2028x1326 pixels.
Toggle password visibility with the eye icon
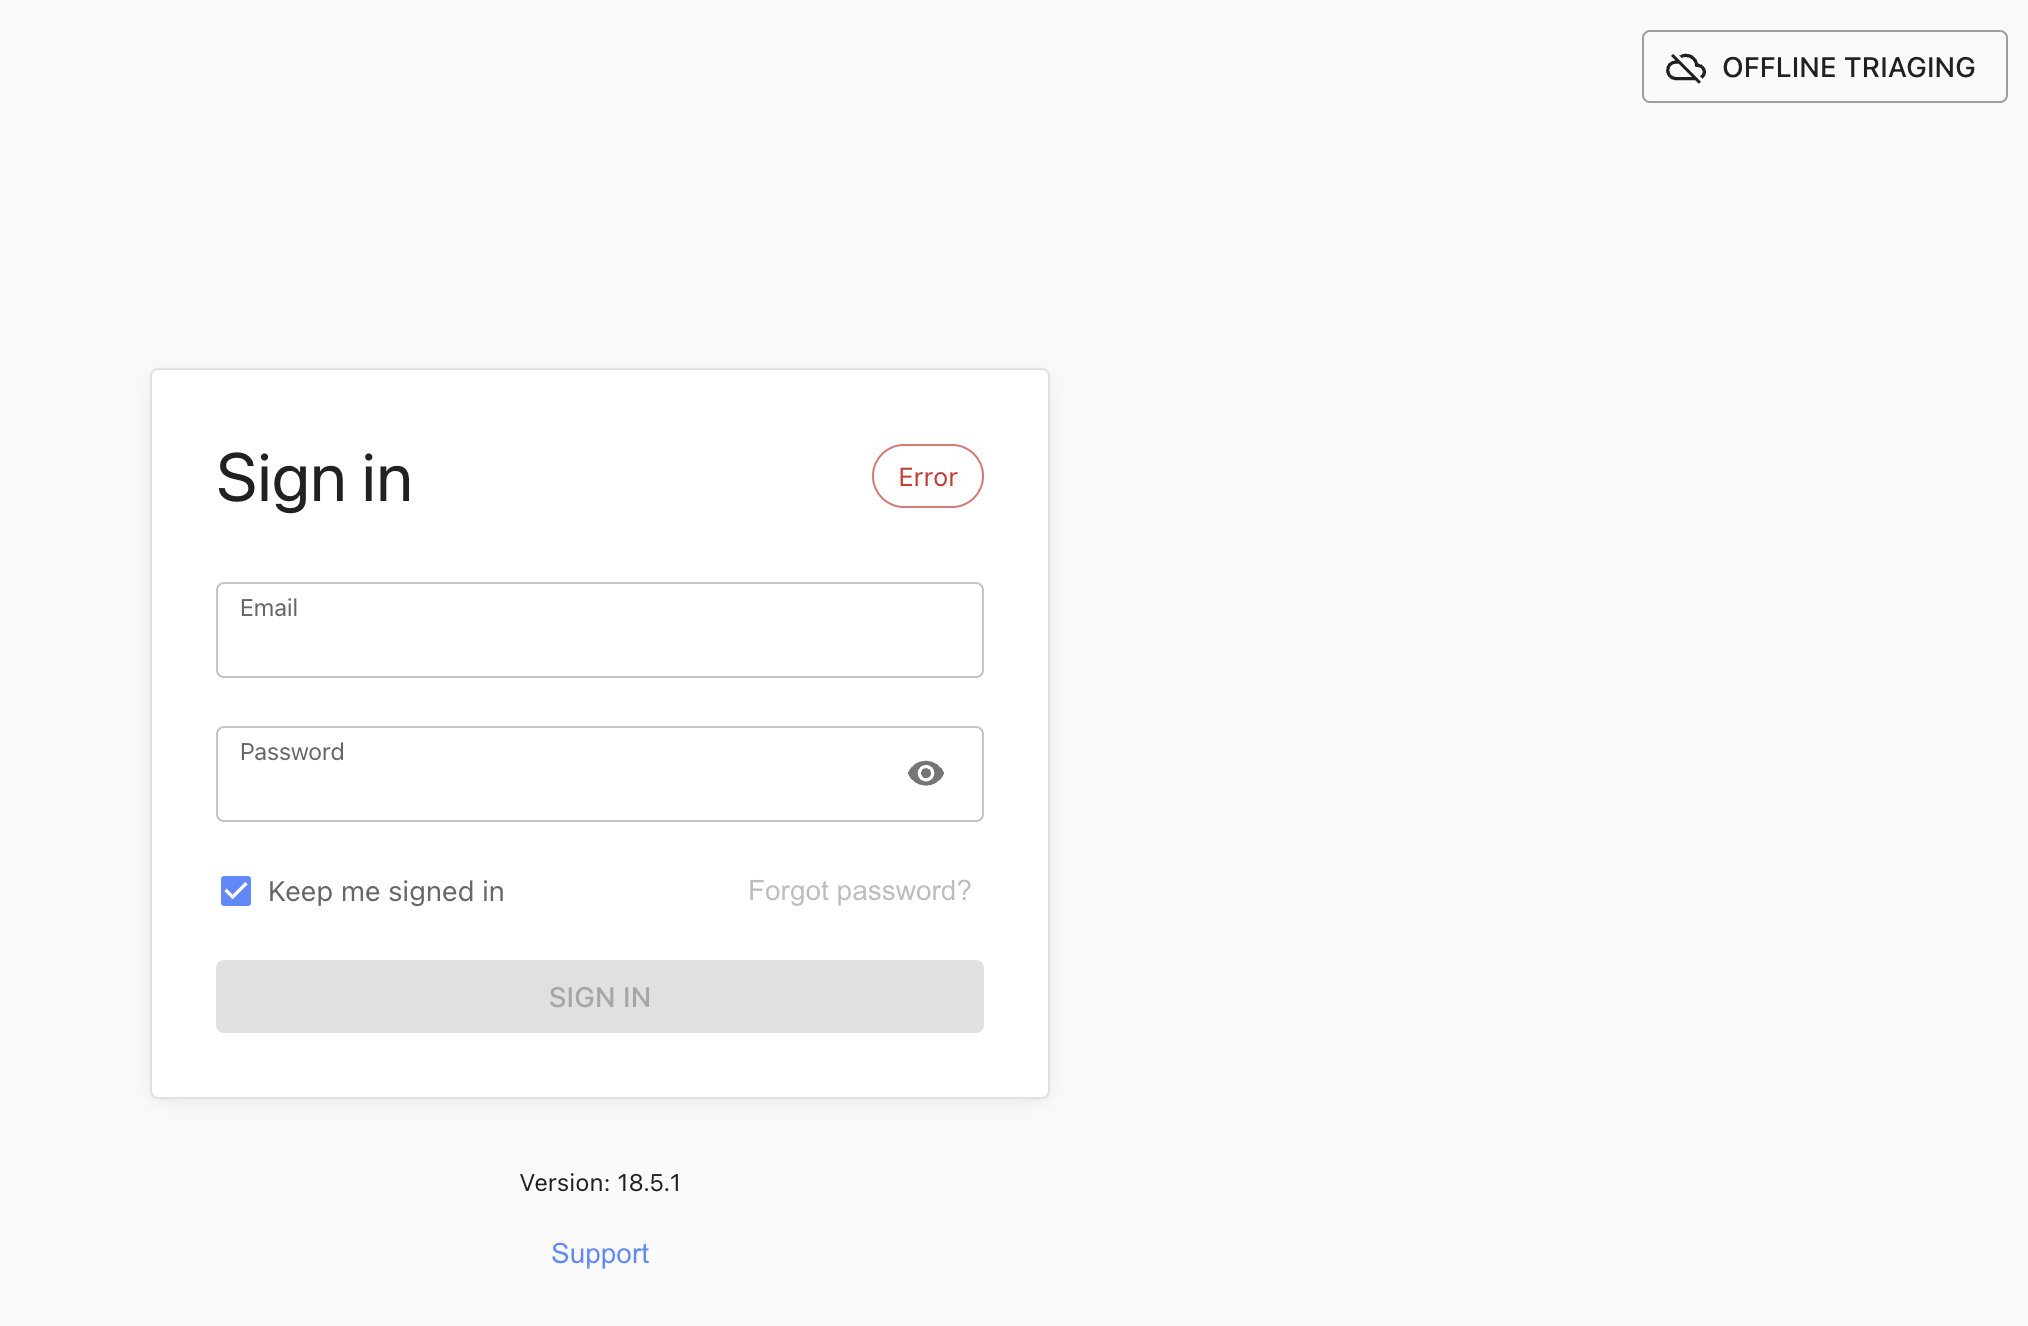(x=925, y=773)
